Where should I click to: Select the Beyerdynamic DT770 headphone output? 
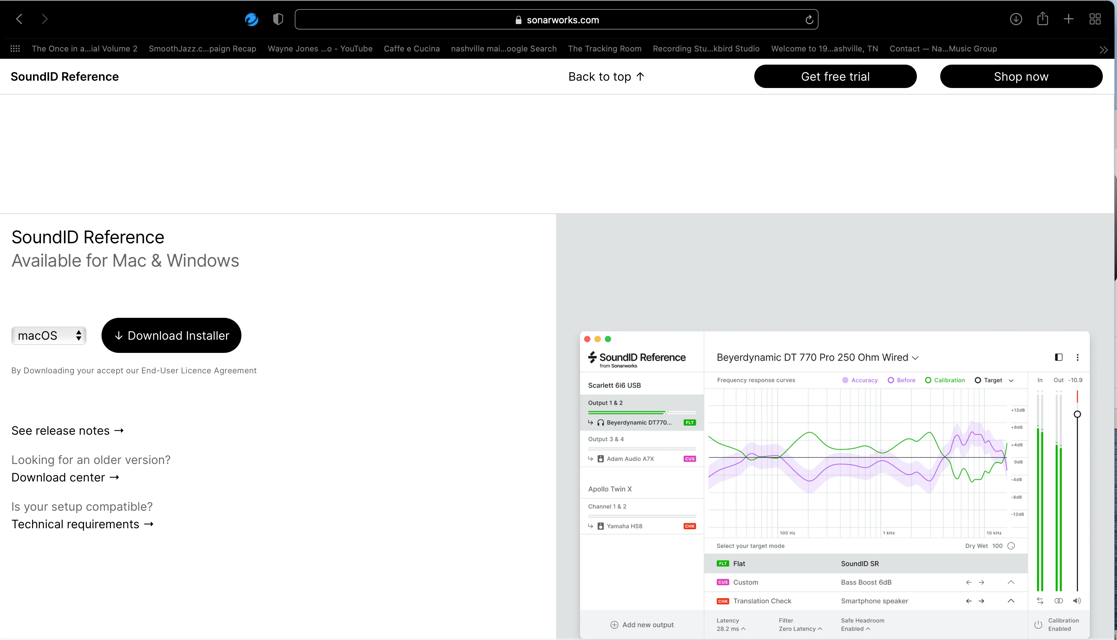coord(641,423)
